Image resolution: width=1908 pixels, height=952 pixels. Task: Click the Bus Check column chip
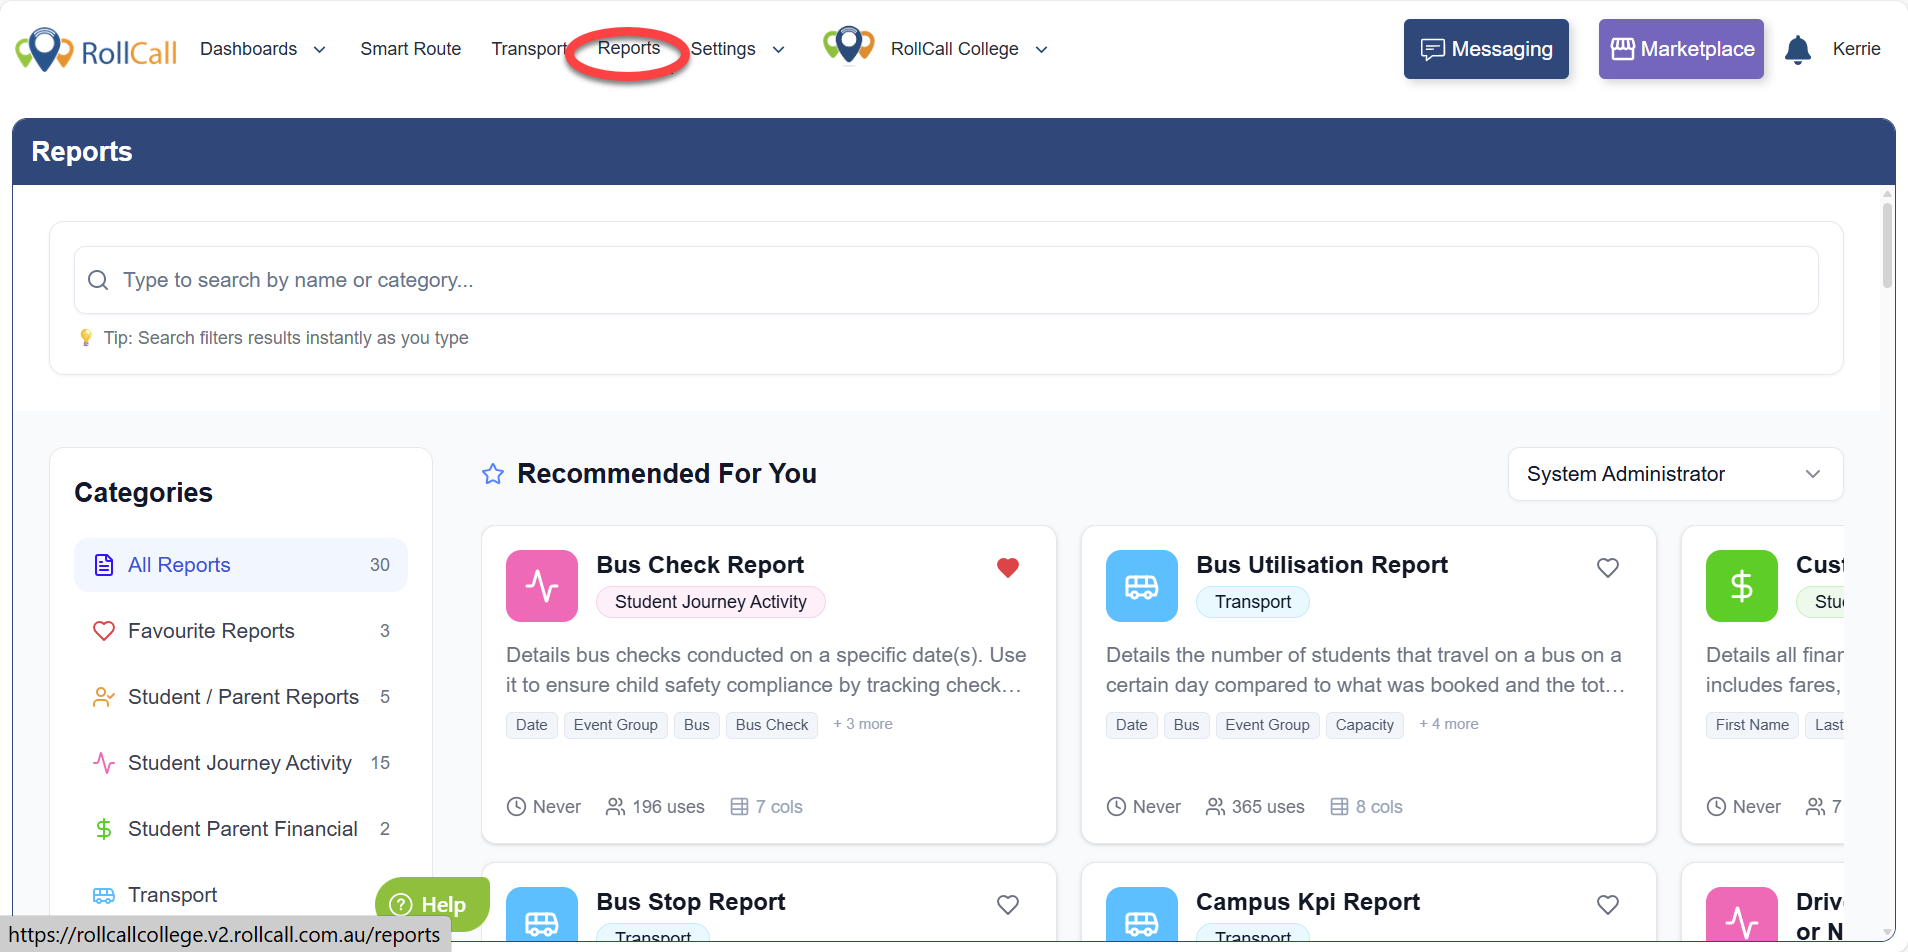772,725
